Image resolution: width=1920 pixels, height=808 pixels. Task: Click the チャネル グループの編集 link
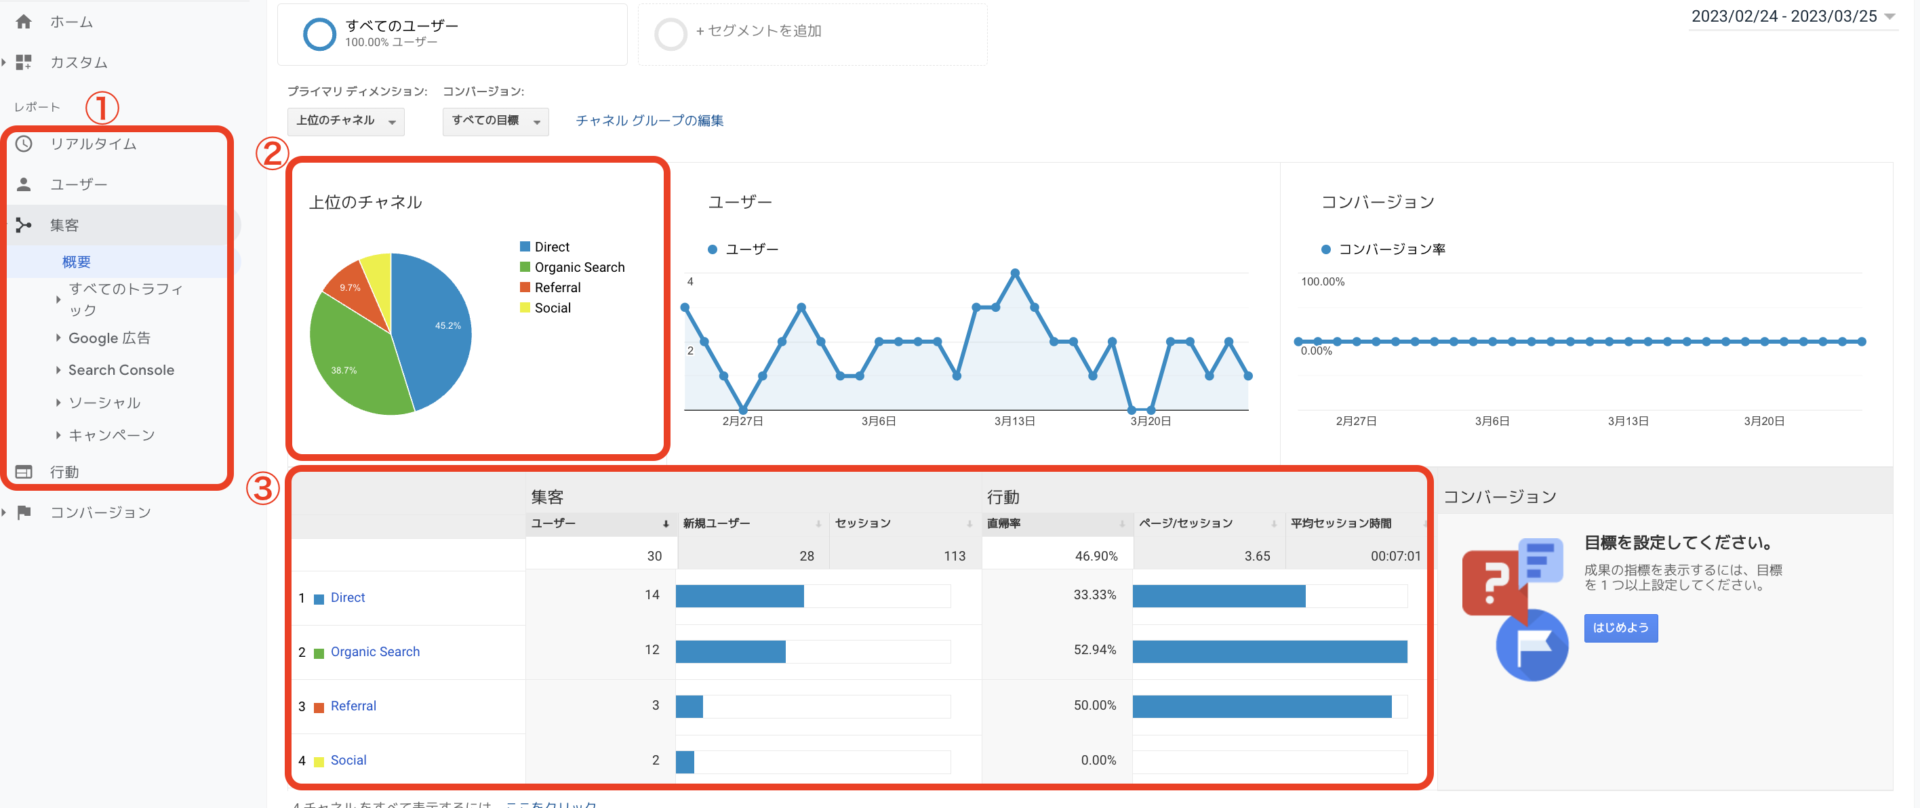click(650, 120)
